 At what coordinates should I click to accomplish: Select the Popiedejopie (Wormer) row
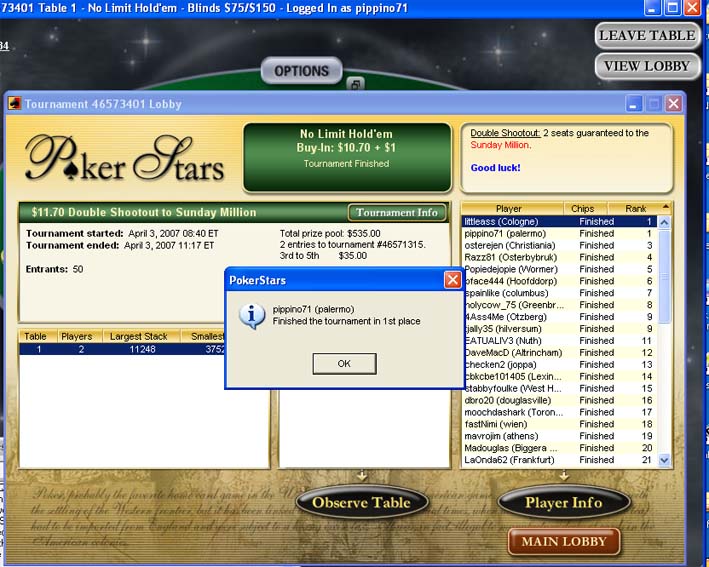[559, 269]
